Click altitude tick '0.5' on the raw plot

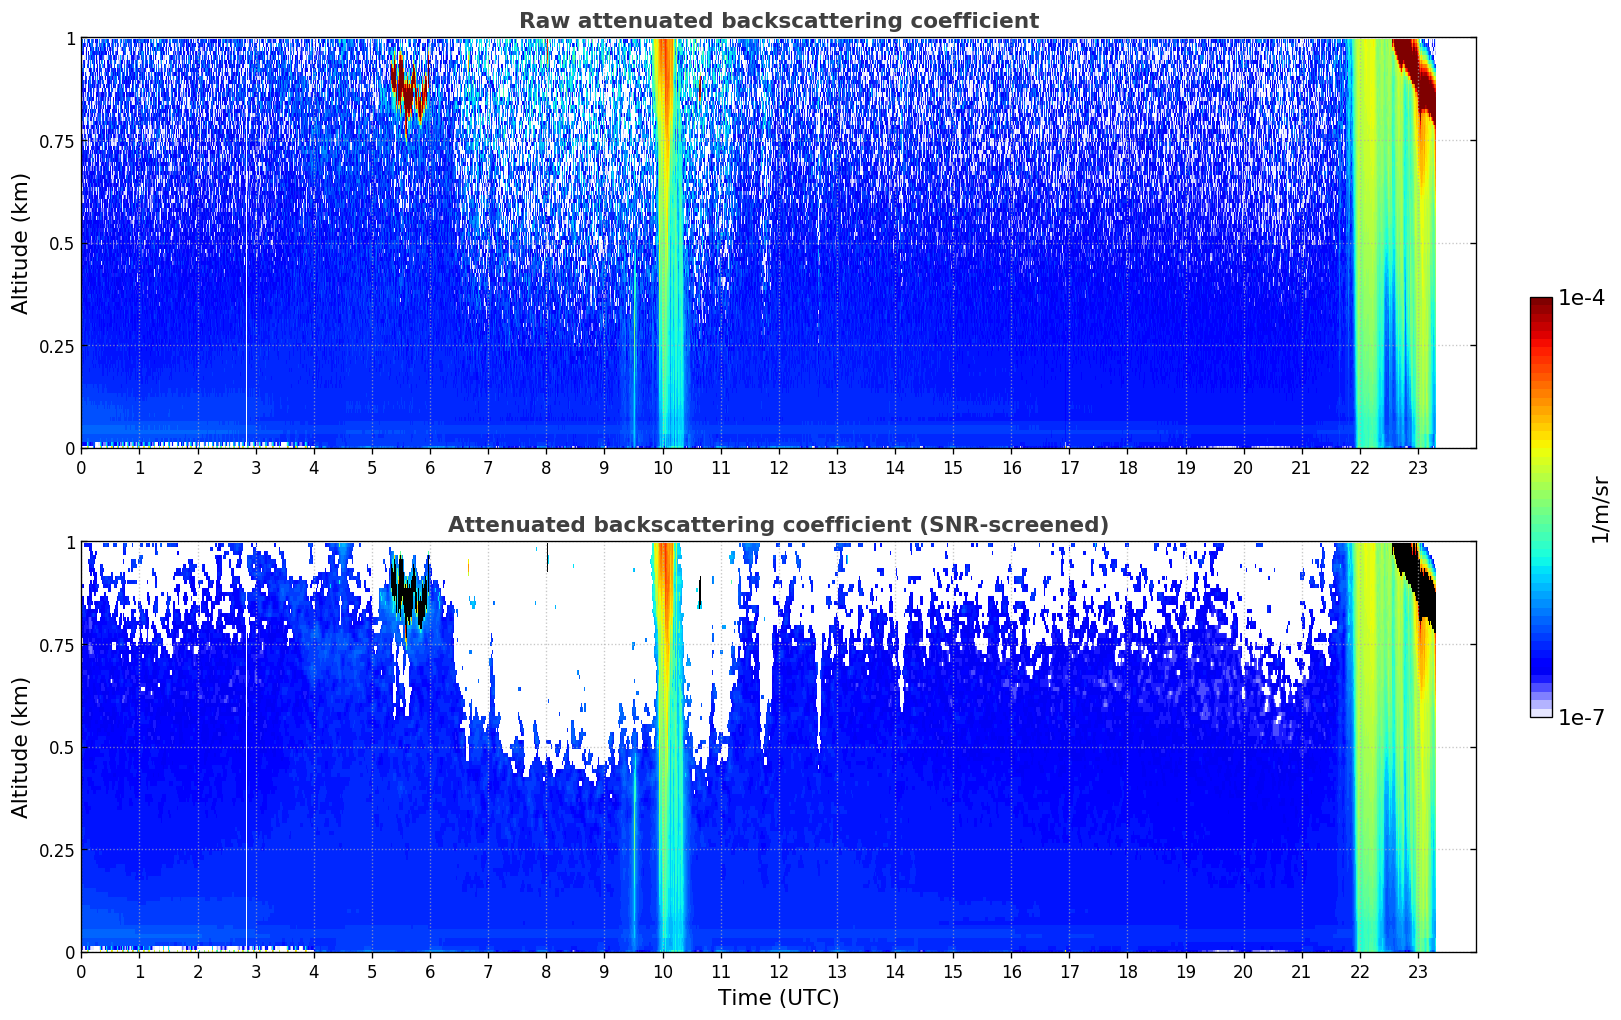(x=62, y=243)
